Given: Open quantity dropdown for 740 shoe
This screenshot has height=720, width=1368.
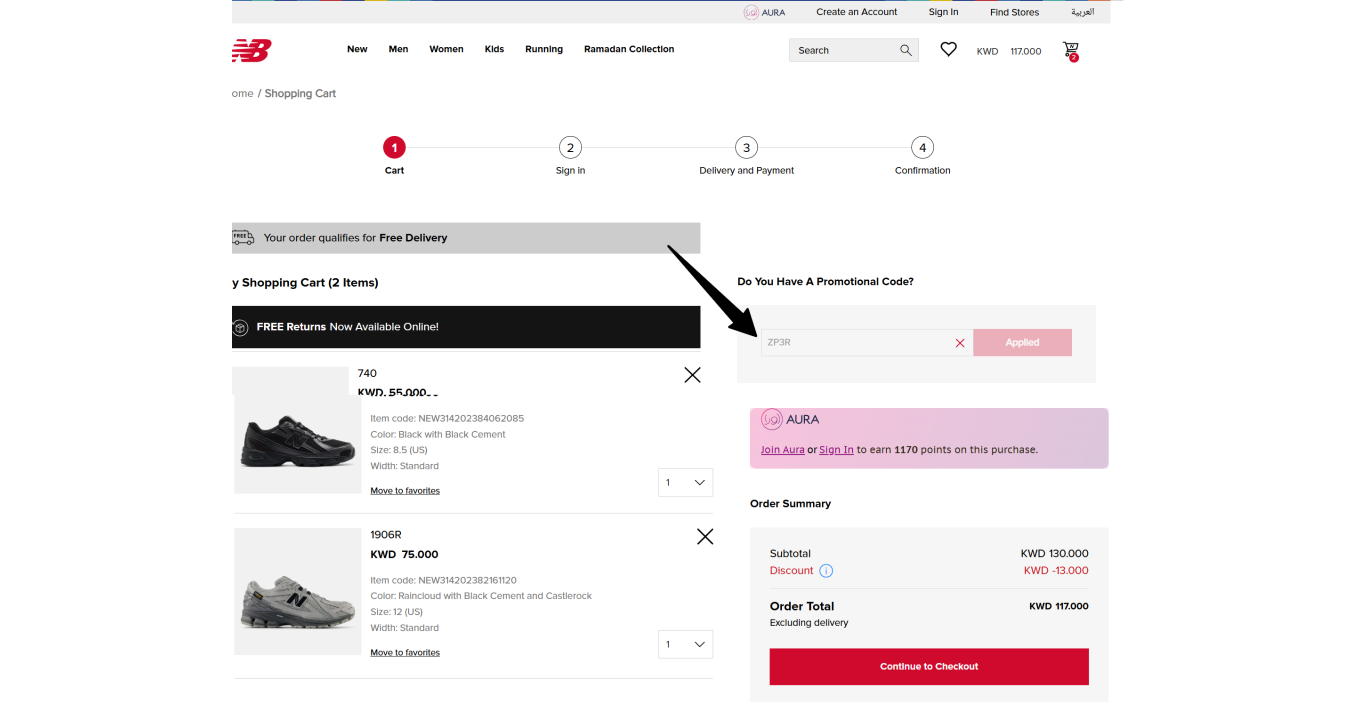Looking at the screenshot, I should (x=686, y=482).
